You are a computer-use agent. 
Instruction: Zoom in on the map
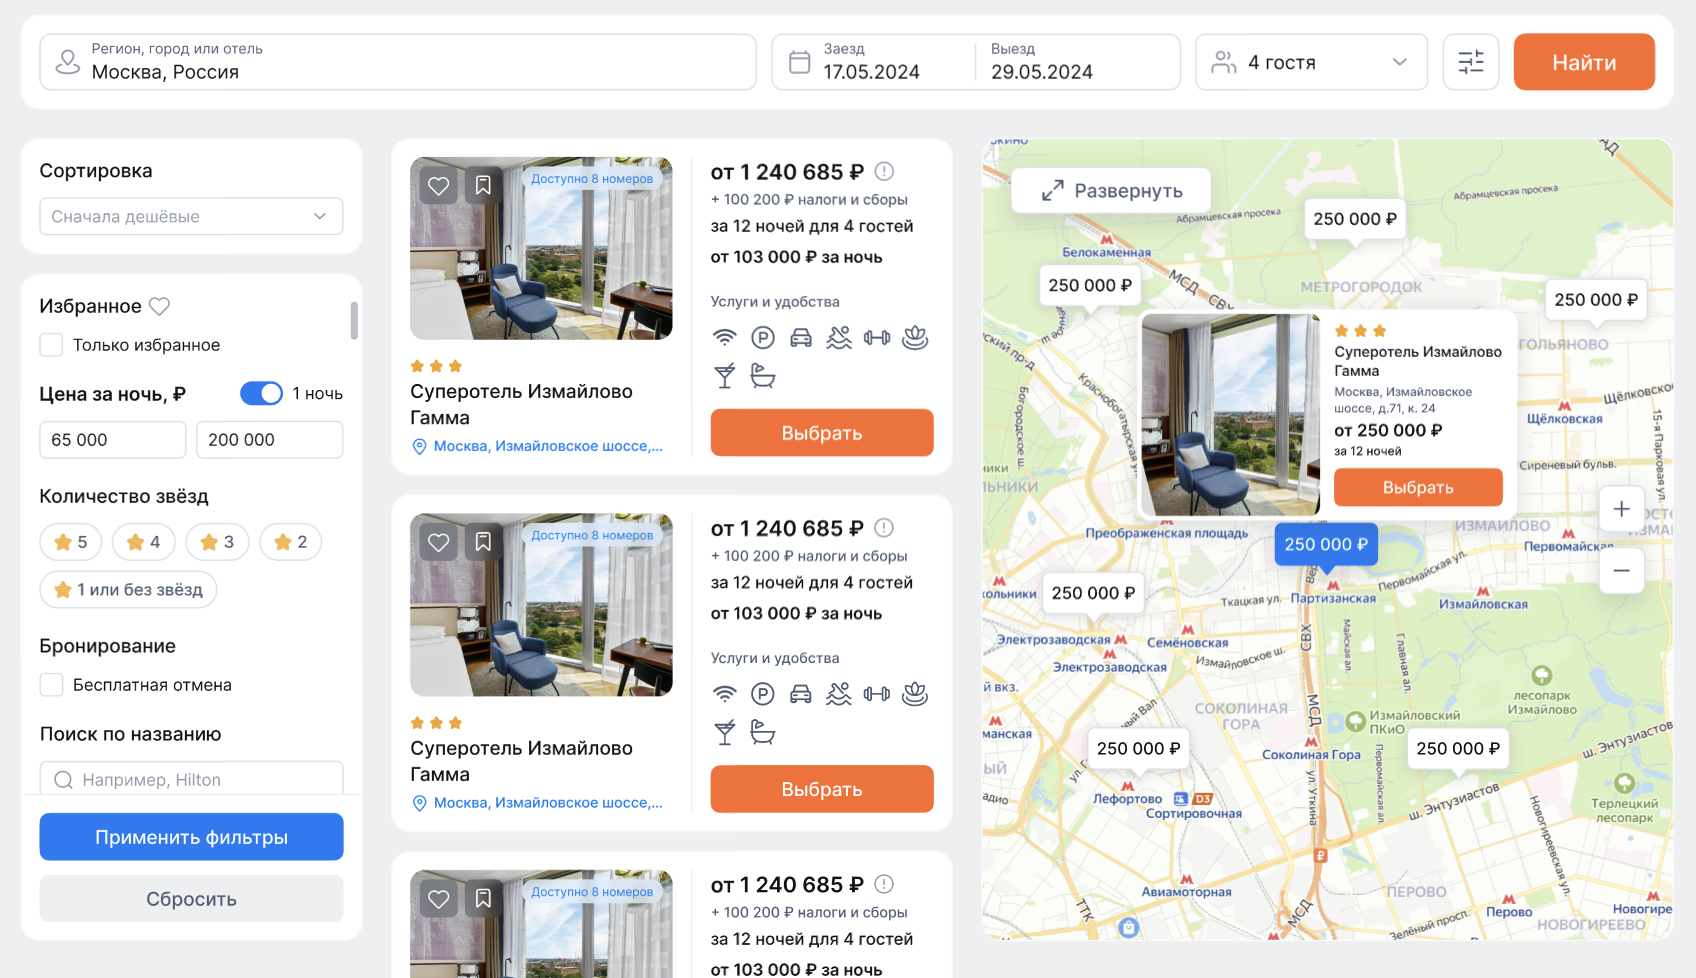click(1621, 509)
